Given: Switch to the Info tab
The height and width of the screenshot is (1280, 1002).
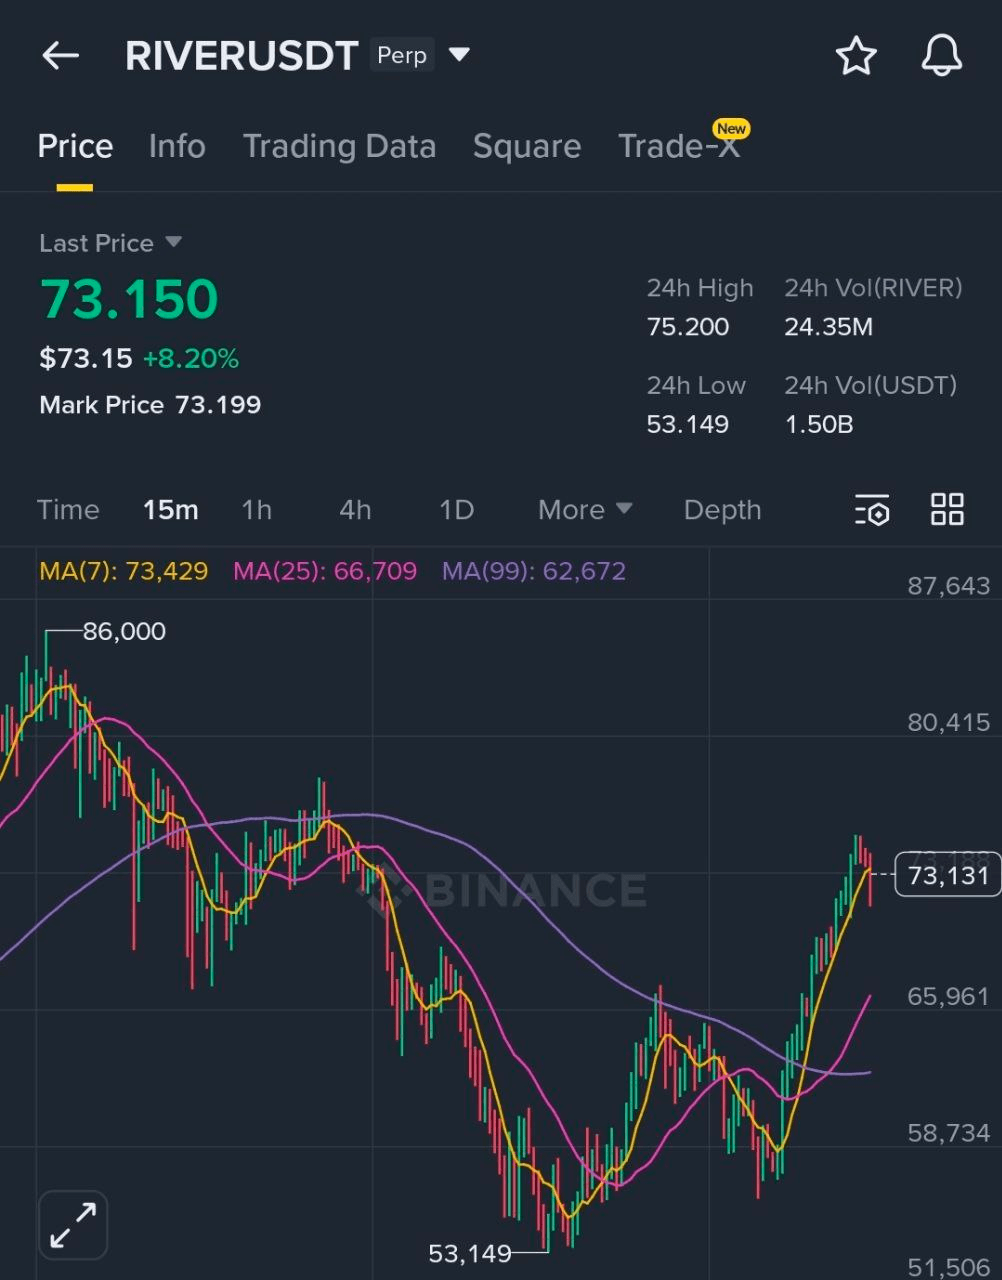Looking at the screenshot, I should pyautogui.click(x=177, y=147).
